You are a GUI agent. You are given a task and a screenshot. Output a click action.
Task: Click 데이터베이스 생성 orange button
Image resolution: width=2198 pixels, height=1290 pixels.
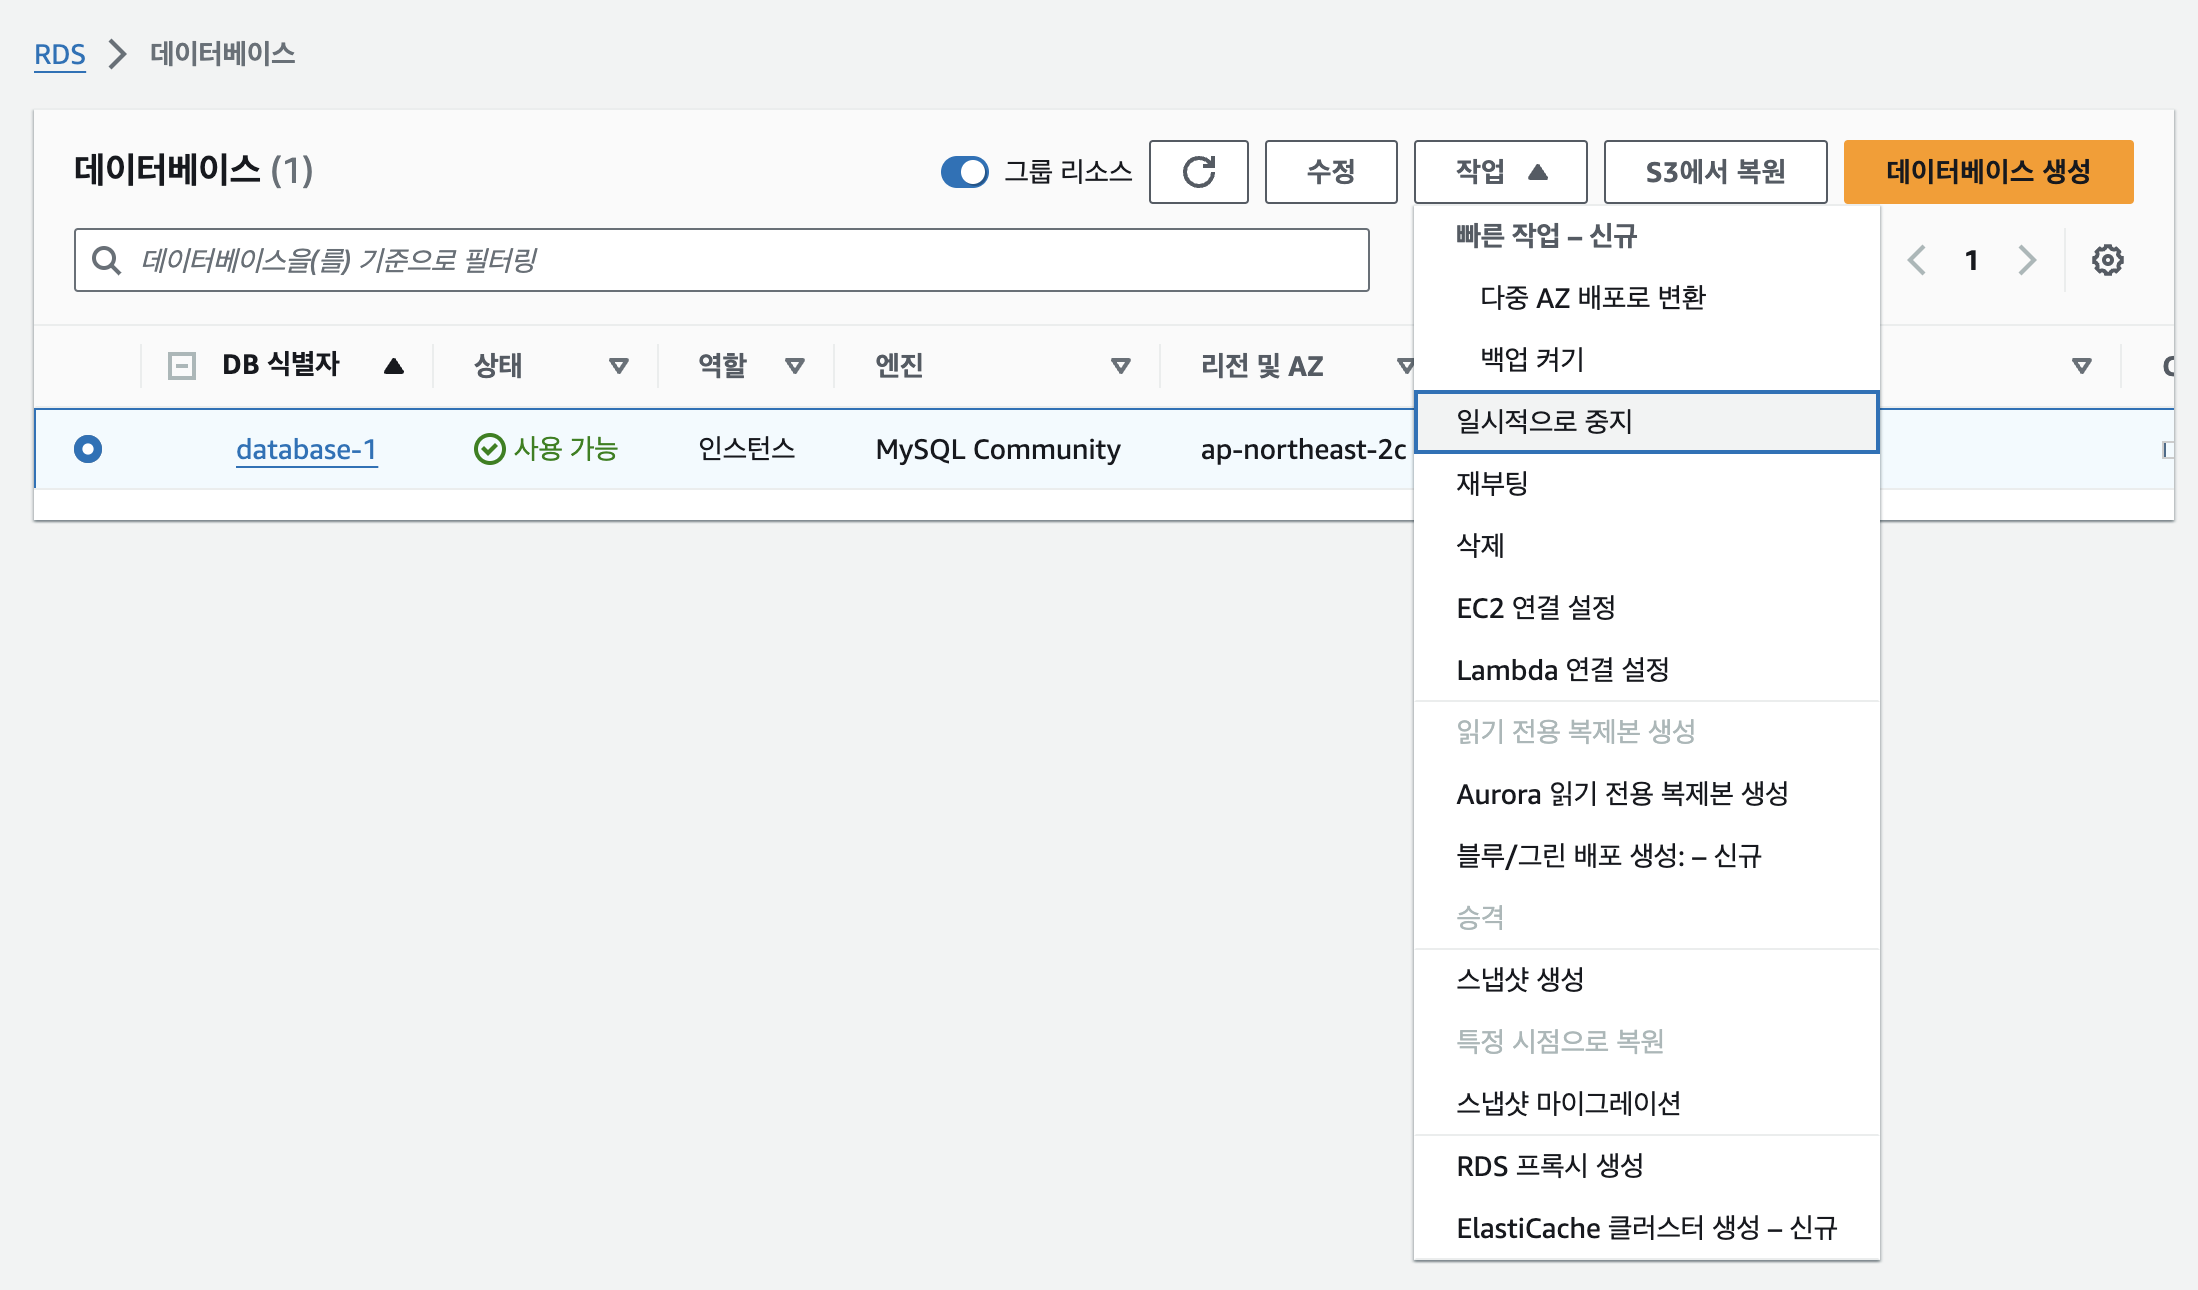(x=1987, y=172)
